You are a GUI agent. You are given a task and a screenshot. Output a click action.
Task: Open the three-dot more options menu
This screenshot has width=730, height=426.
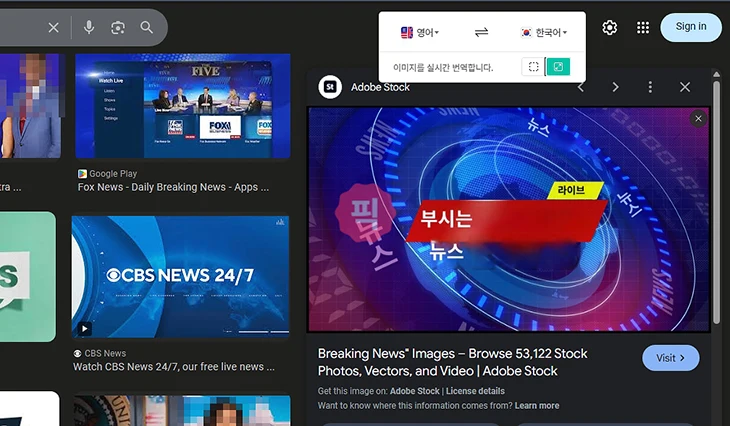650,87
